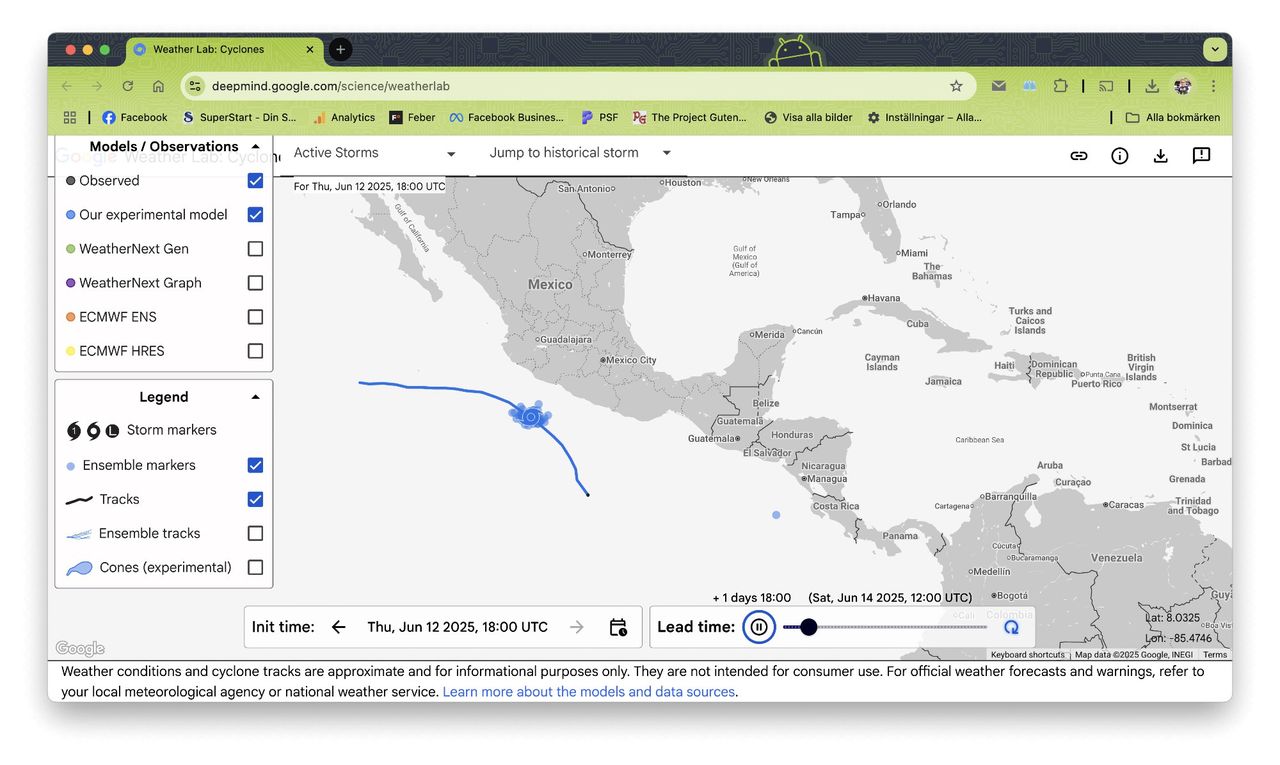Open the init time calendar picker

click(618, 627)
